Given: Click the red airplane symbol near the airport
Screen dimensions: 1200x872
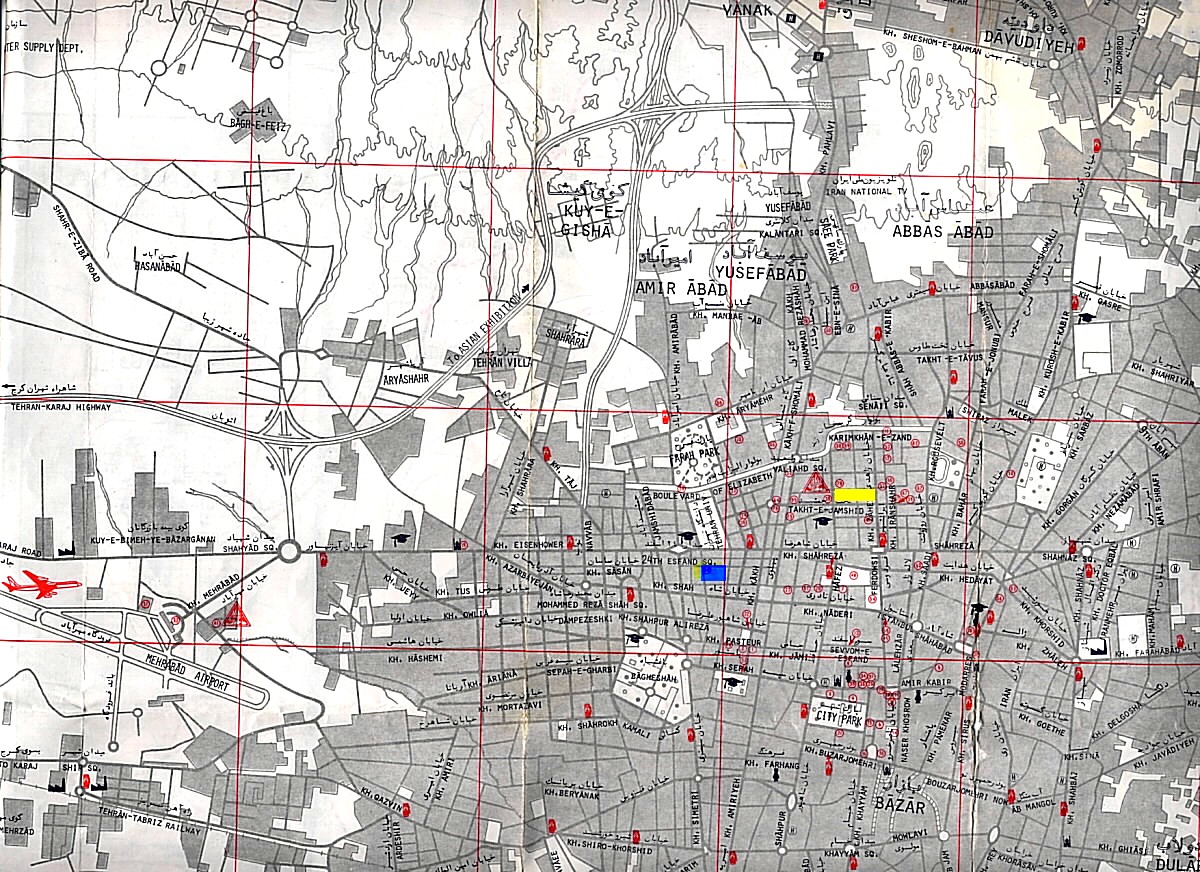Looking at the screenshot, I should (40, 584).
